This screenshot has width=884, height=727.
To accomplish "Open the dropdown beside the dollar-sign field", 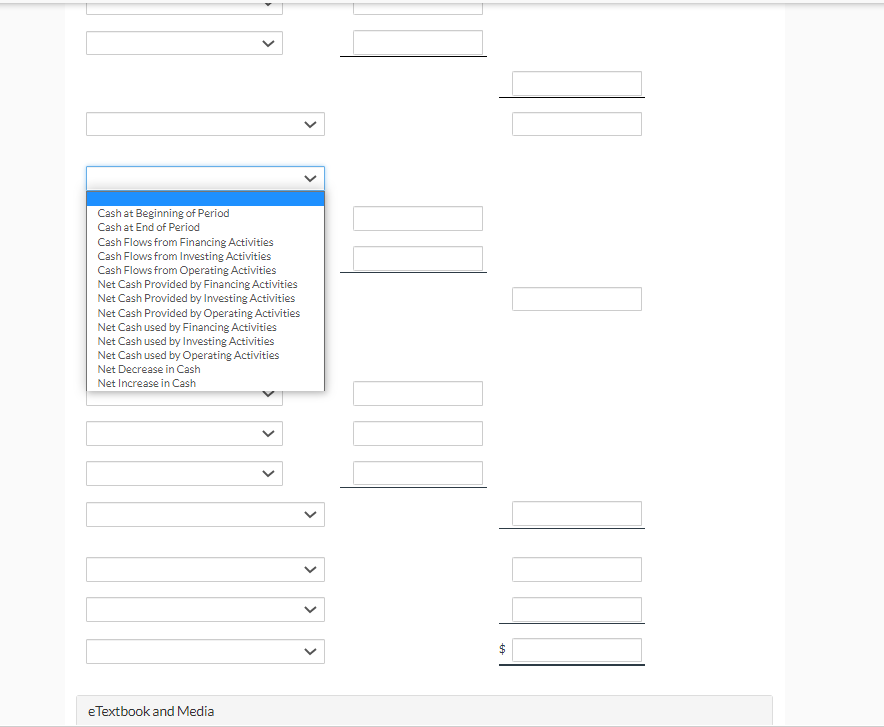I will (x=205, y=651).
